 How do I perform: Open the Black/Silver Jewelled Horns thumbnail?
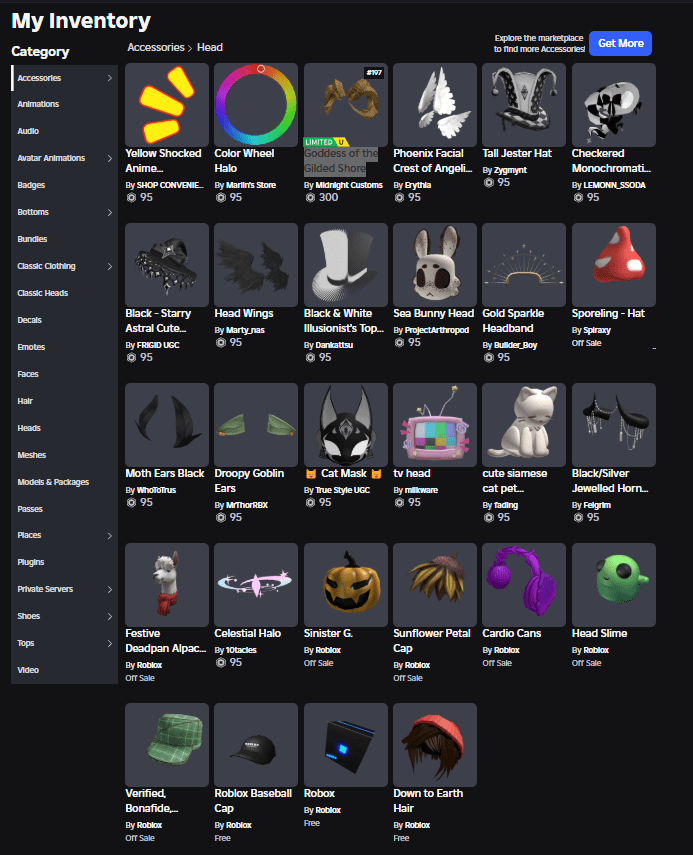click(x=614, y=425)
